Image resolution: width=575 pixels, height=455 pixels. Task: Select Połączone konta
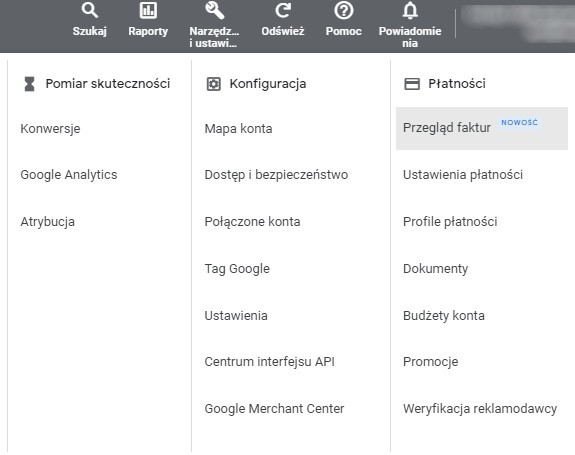click(252, 222)
